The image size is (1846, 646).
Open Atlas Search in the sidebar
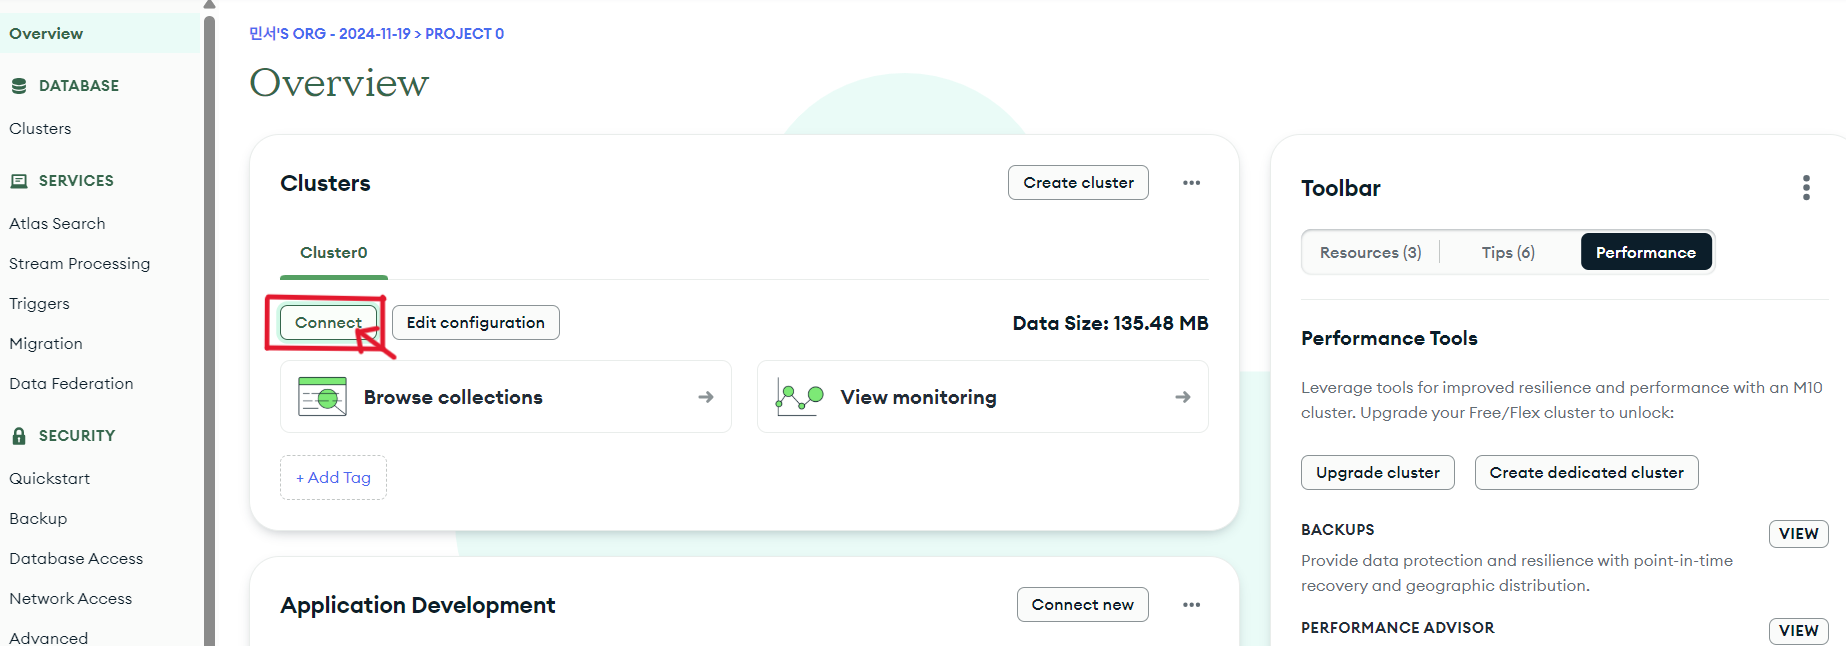pyautogui.click(x=57, y=224)
